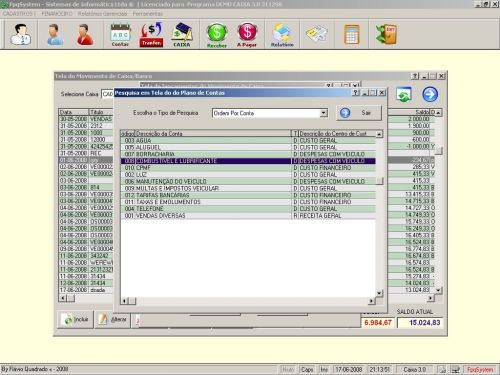Click the Data column header in cash grid
Image resolution: width=500 pixels, height=375 pixels.
click(74, 112)
